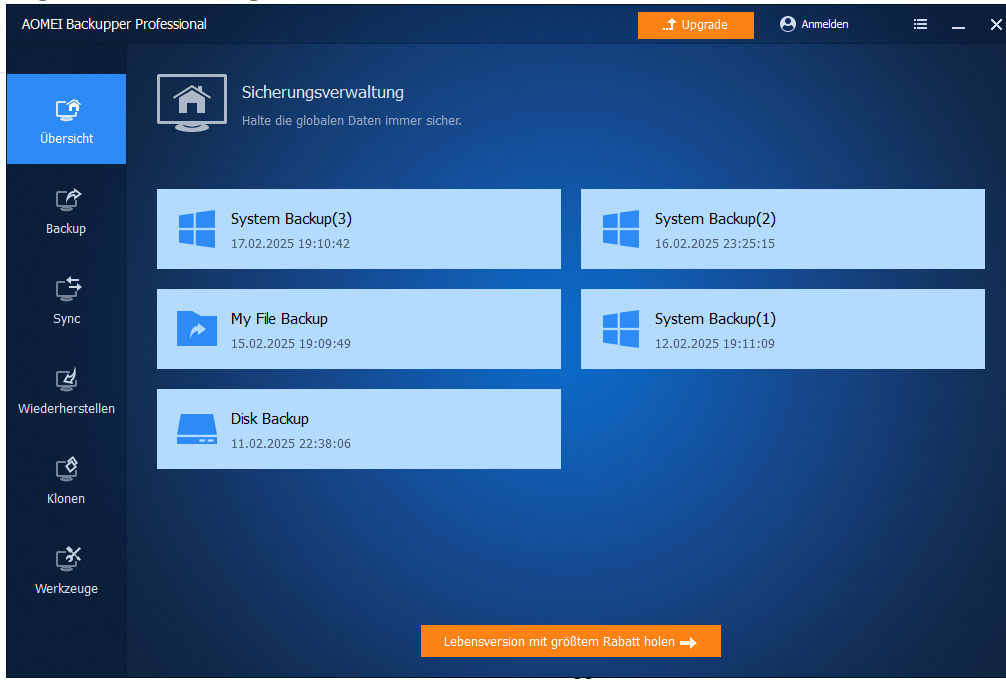Click the Sicherungsverwaltung heading
Image resolution: width=1006 pixels, height=693 pixels.
323,92
